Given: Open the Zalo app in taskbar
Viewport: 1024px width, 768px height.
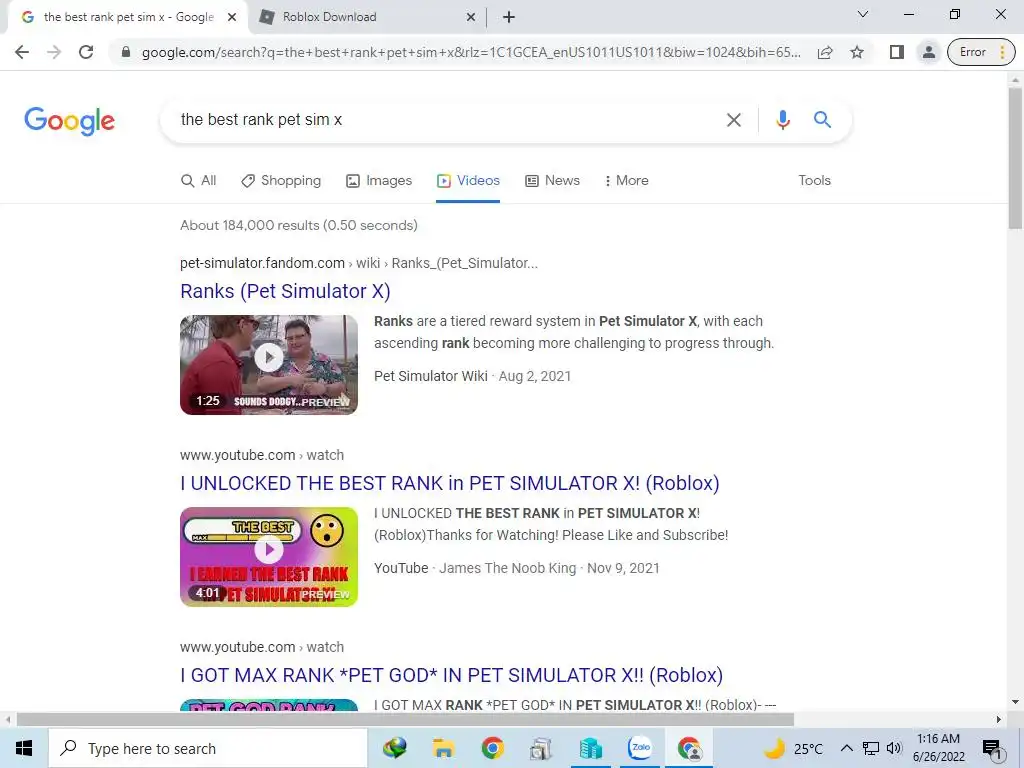Looking at the screenshot, I should pyautogui.click(x=640, y=748).
